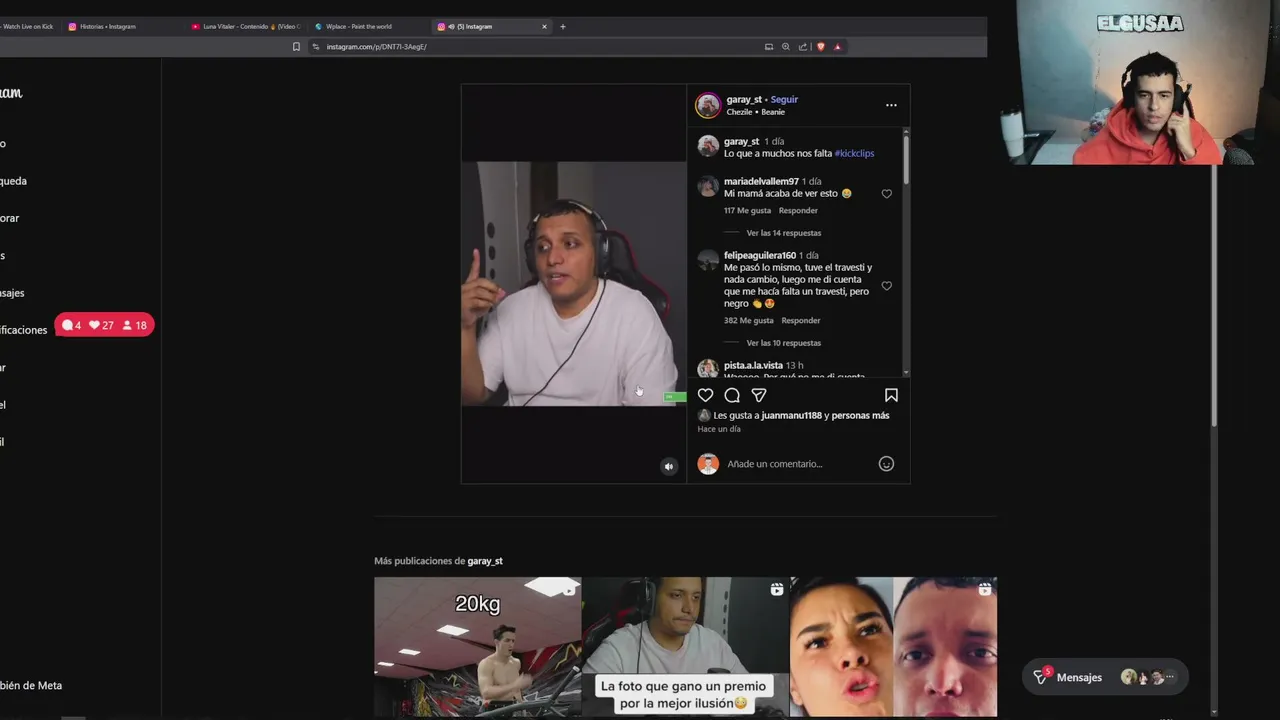Viewport: 1280px width, 720px height.
Task: Click the zoom magnifier icon in address bar
Action: [x=786, y=47]
